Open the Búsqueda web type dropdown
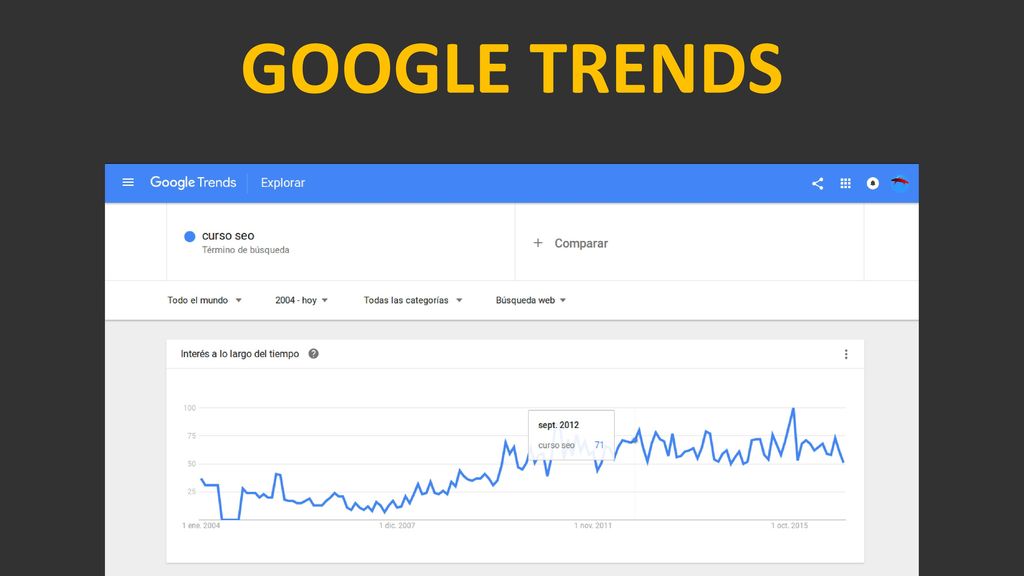The image size is (1024, 576). click(530, 300)
